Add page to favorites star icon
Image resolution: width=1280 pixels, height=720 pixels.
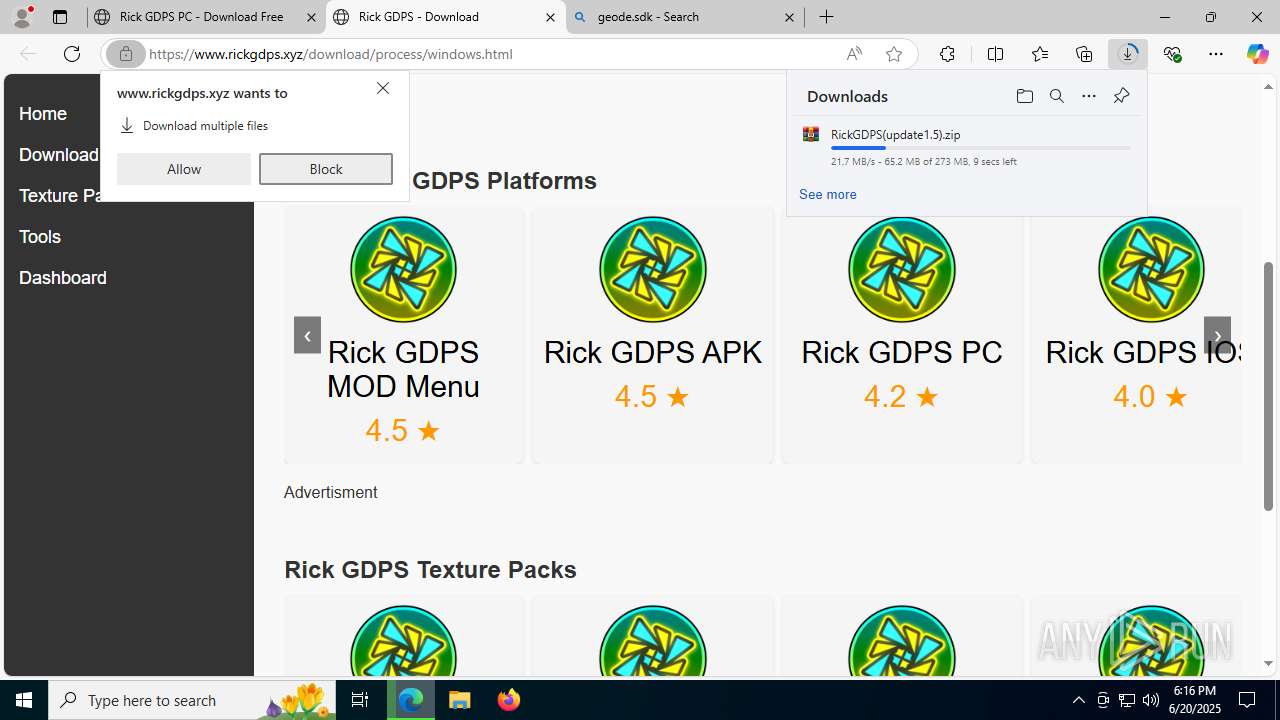[x=894, y=54]
